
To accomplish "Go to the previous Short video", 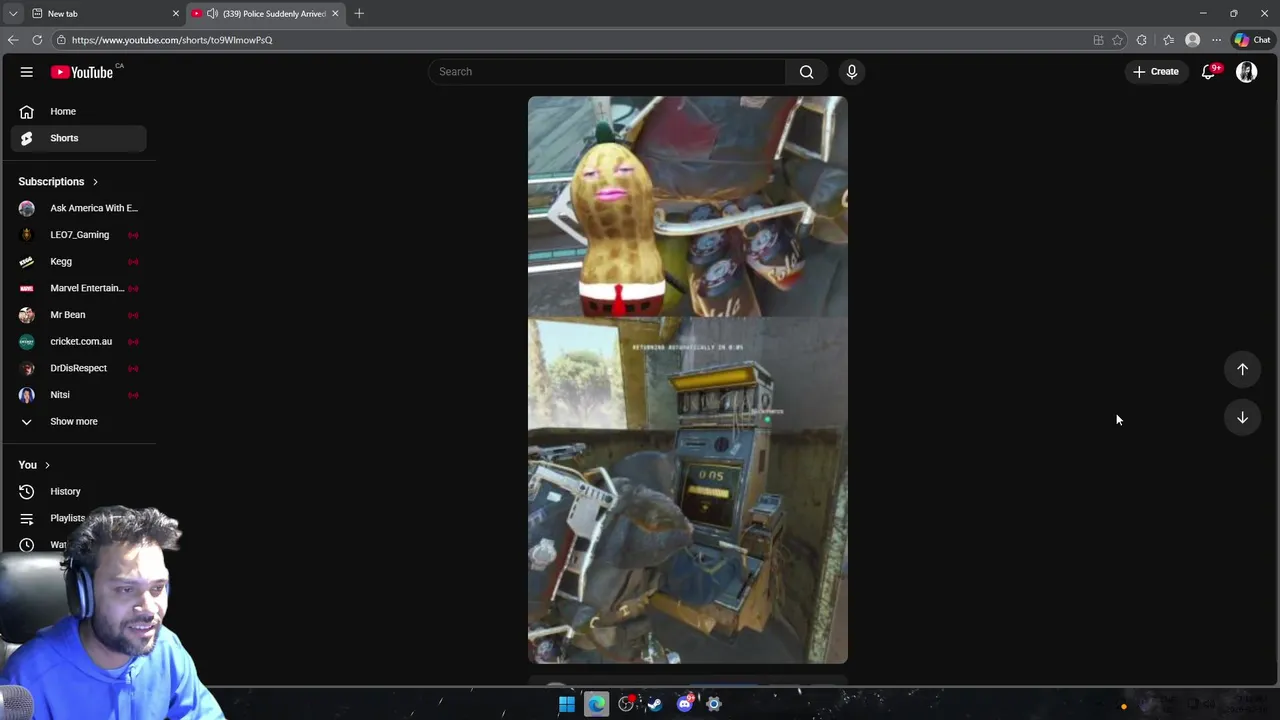I will pyautogui.click(x=1242, y=369).
